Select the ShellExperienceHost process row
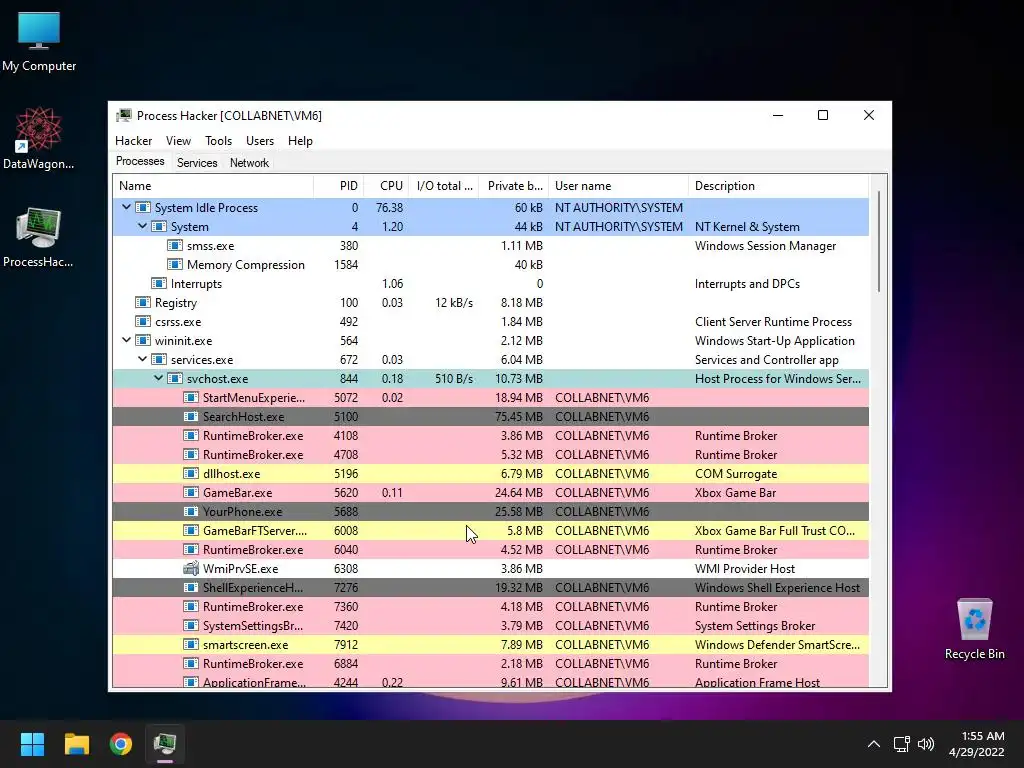The image size is (1024, 768). (x=490, y=587)
